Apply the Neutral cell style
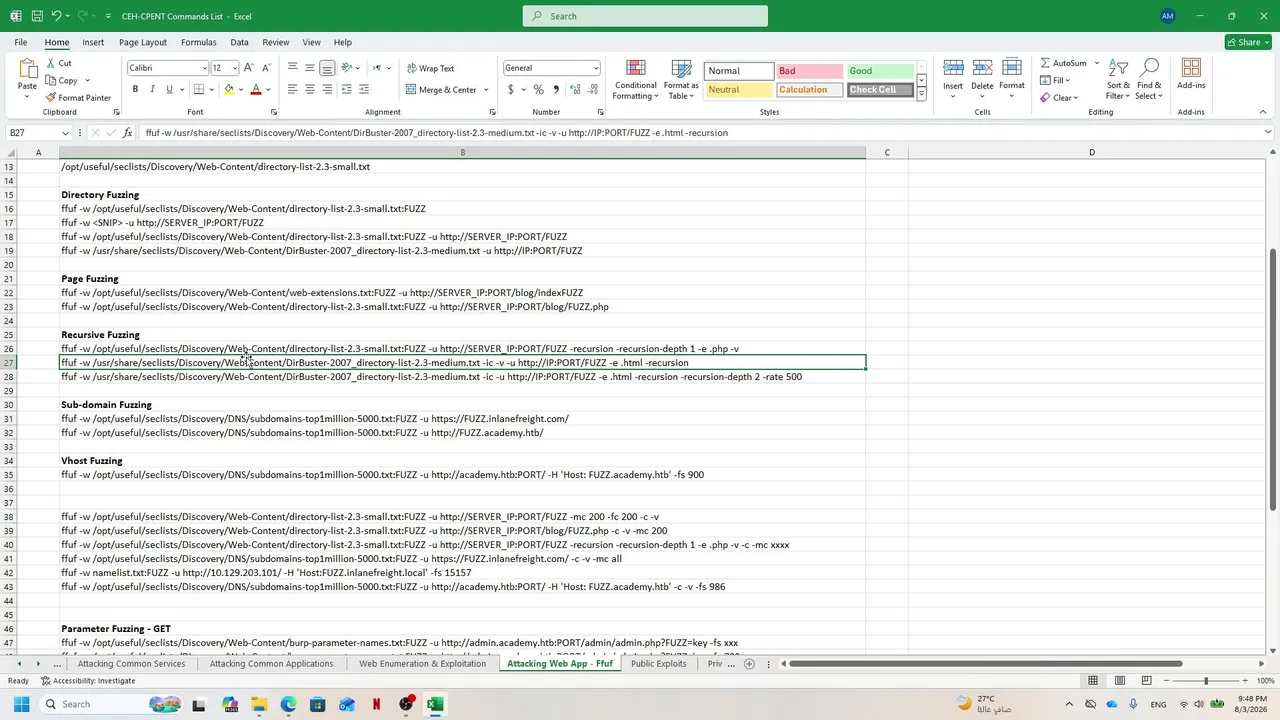Image resolution: width=1280 pixels, height=720 pixels. (x=739, y=90)
